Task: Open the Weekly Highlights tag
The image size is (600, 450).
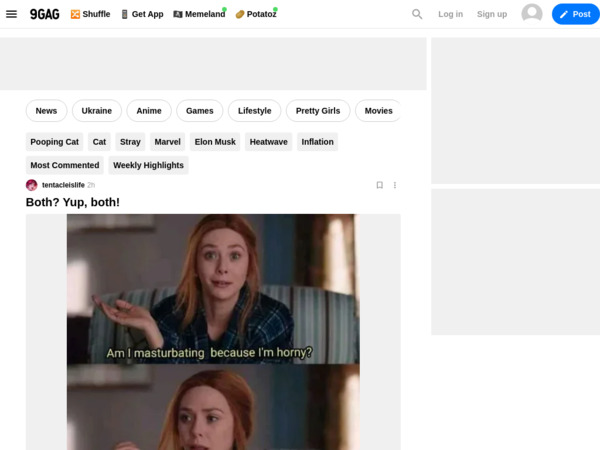Action: (x=148, y=165)
